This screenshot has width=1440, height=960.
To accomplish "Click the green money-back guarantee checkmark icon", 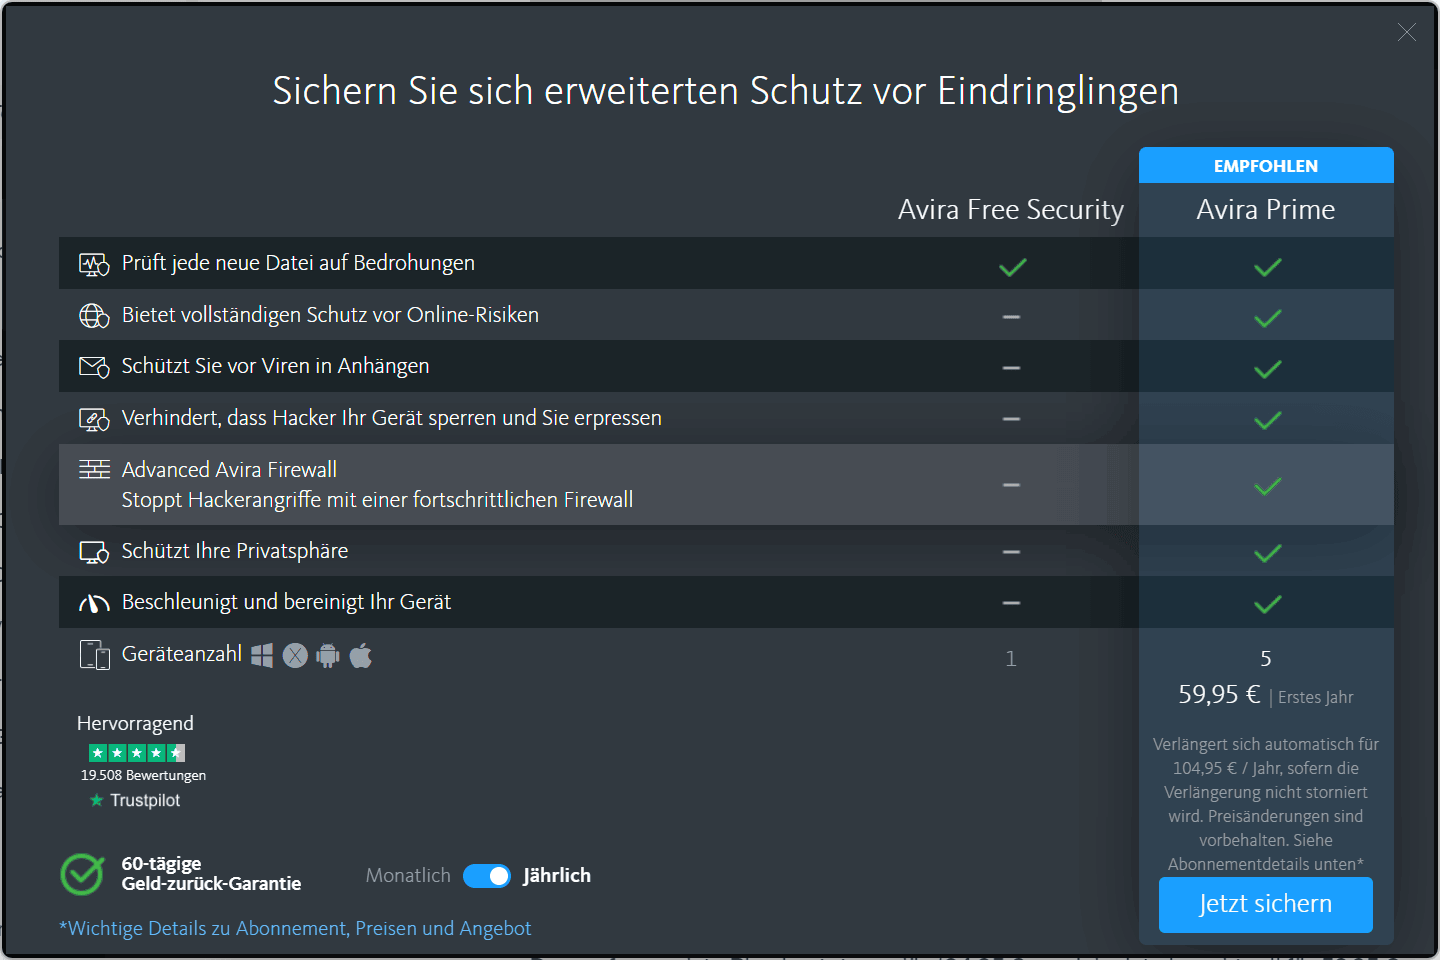I will (82, 874).
